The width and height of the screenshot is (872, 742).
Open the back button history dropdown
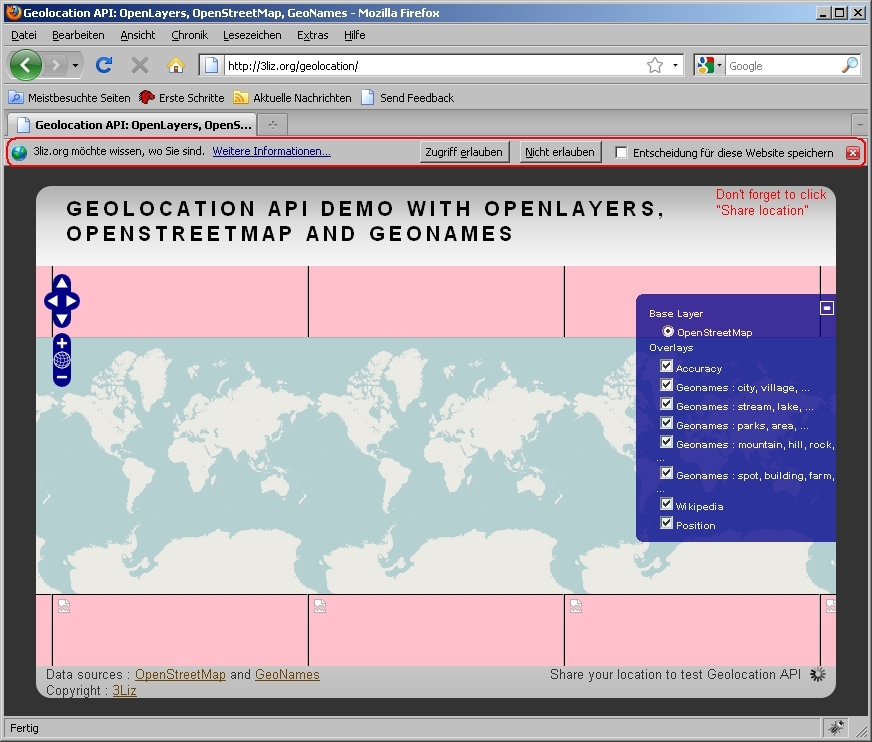pos(76,65)
